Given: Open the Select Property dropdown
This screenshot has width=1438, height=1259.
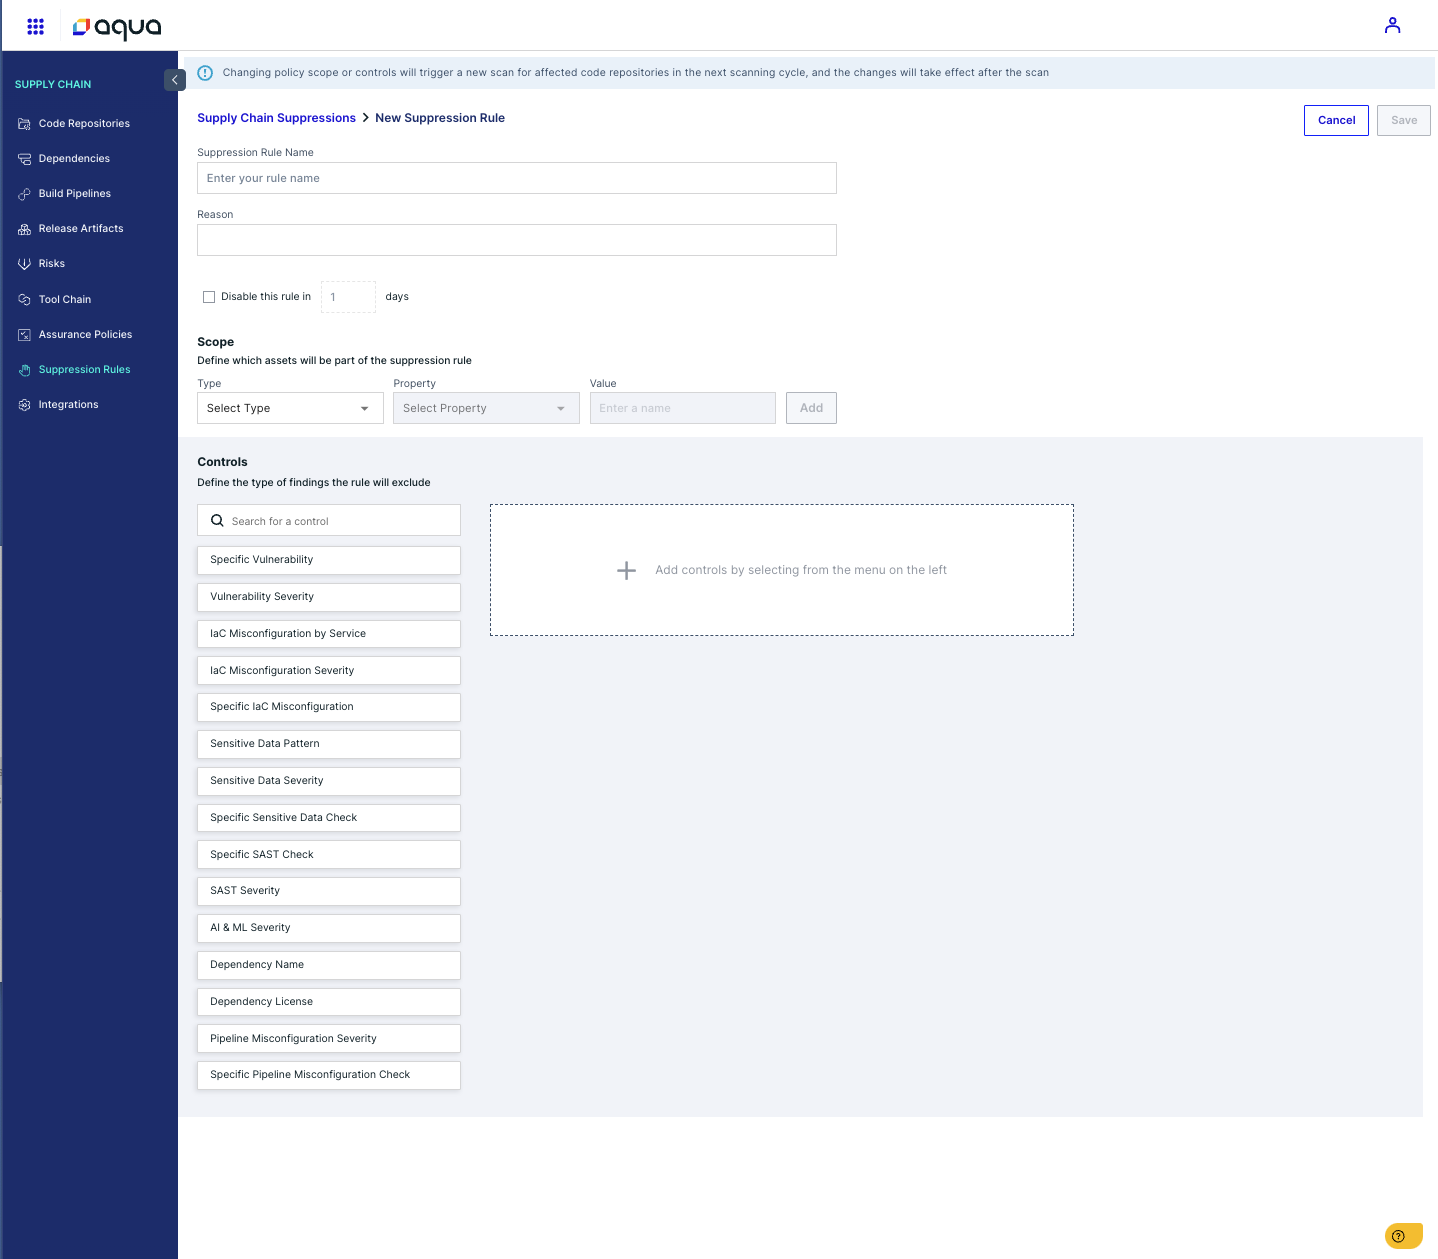Looking at the screenshot, I should click(486, 408).
